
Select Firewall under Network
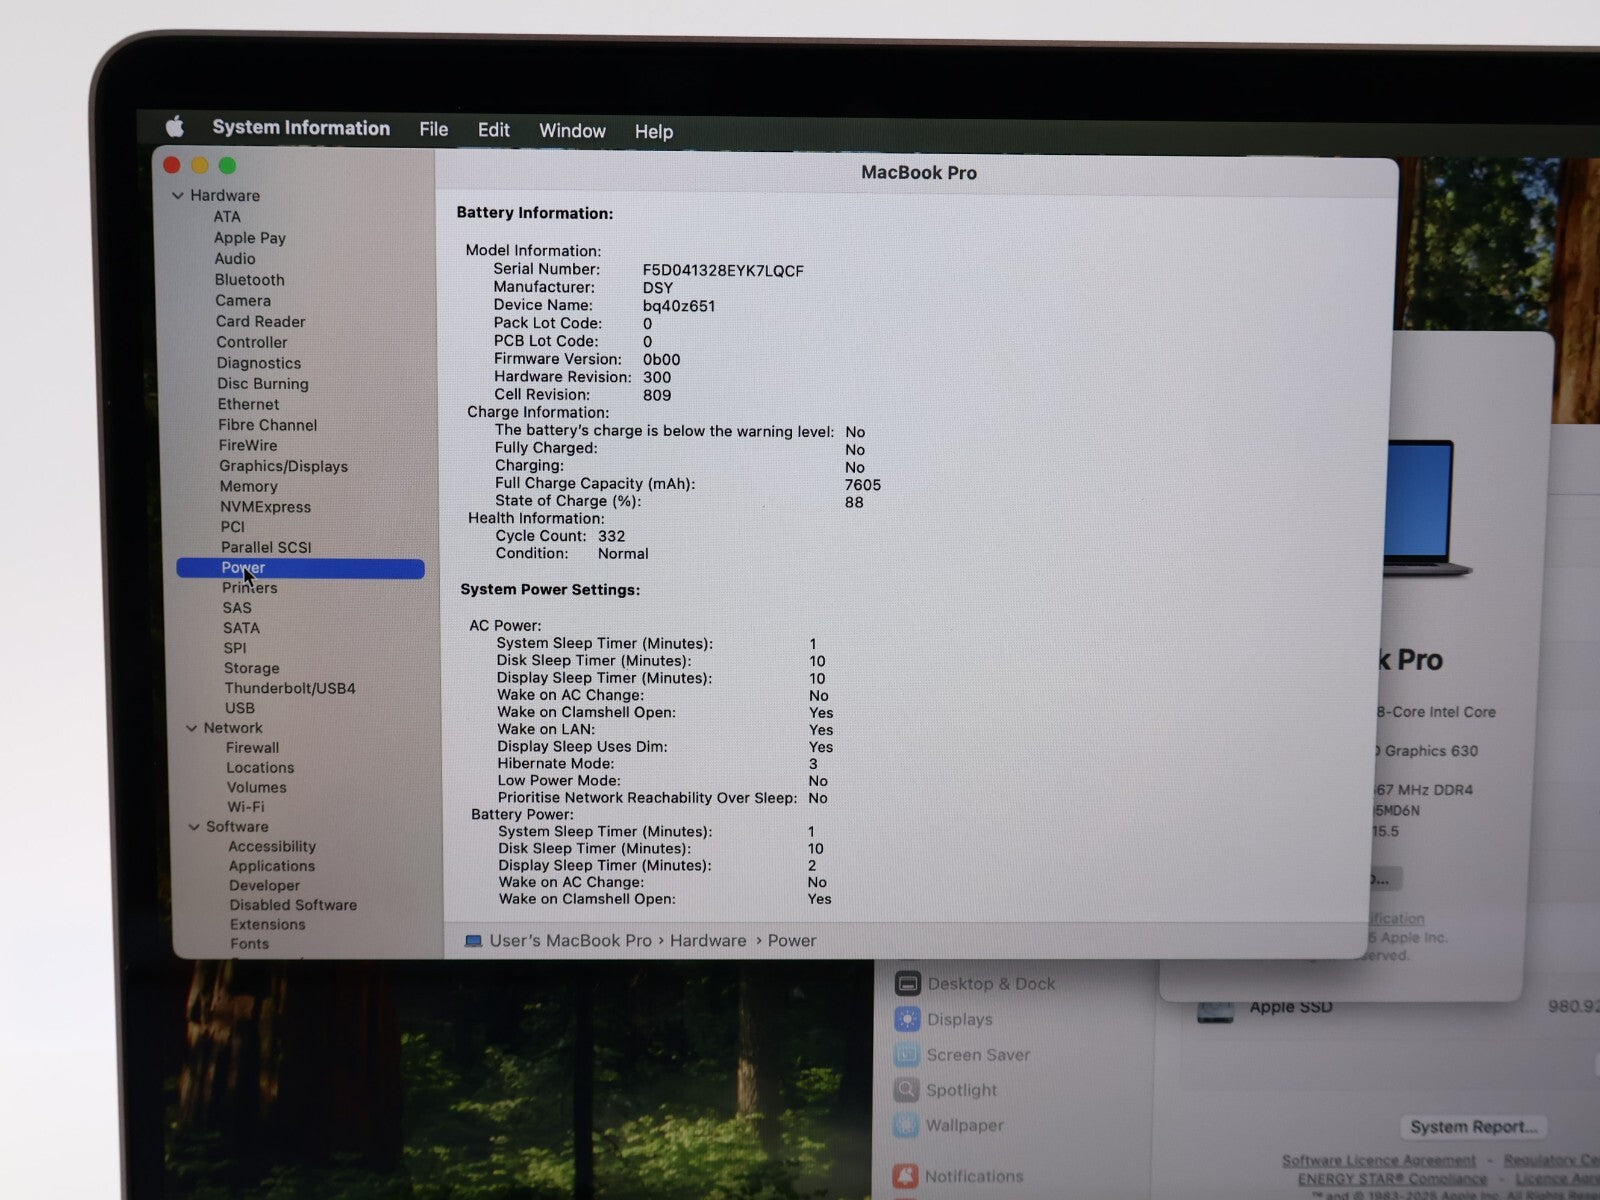coord(252,748)
